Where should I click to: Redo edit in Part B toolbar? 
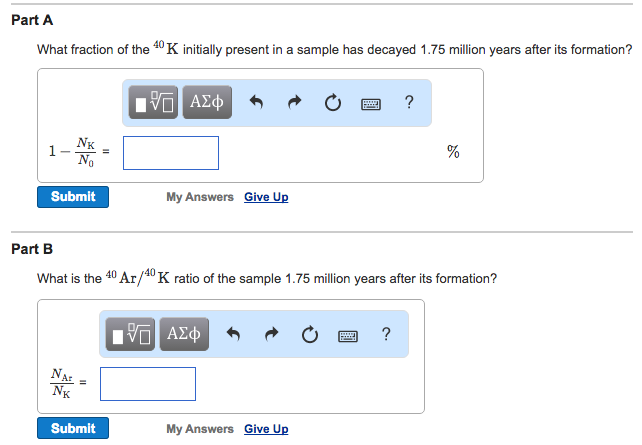coord(271,334)
